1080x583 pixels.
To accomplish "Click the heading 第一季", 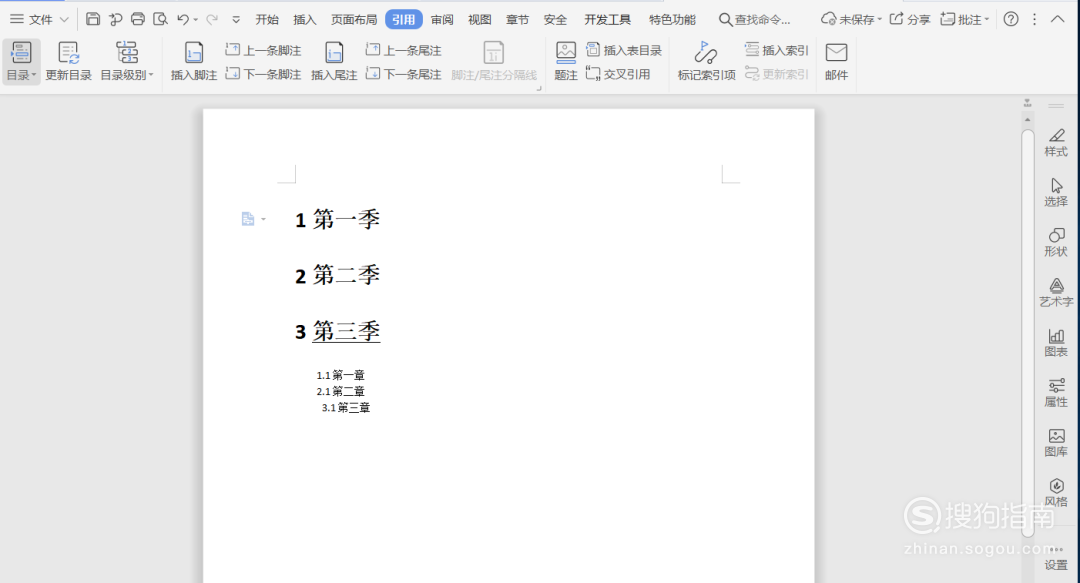I will pos(338,220).
